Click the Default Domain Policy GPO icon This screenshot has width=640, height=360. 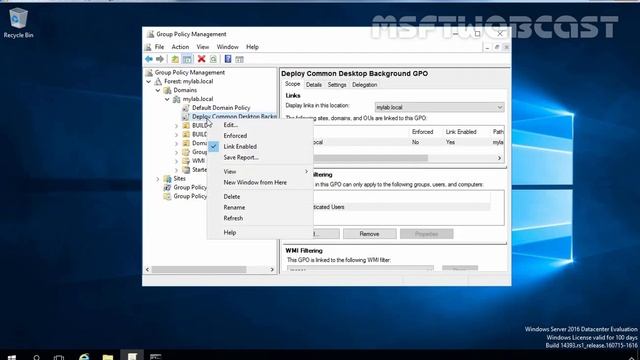click(186, 108)
